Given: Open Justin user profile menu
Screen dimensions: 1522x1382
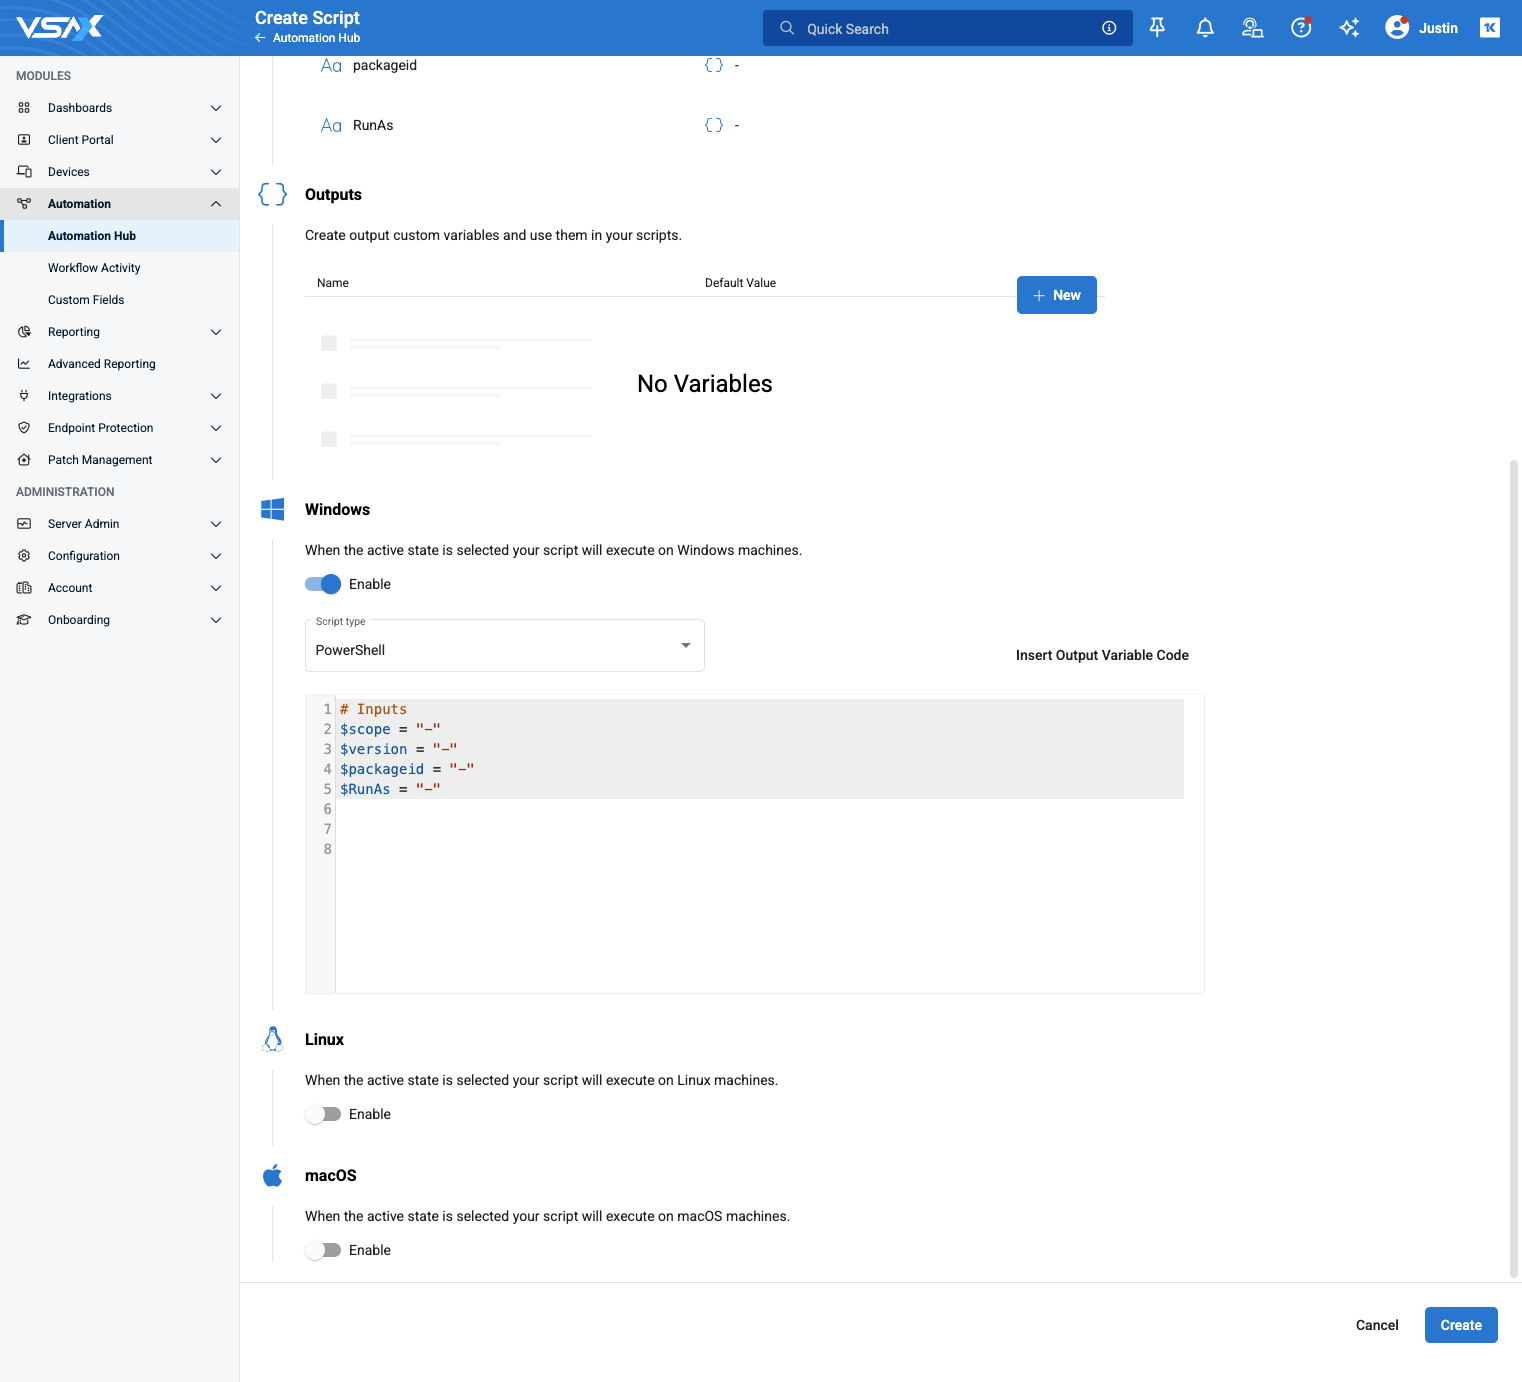Looking at the screenshot, I should click(x=1421, y=28).
